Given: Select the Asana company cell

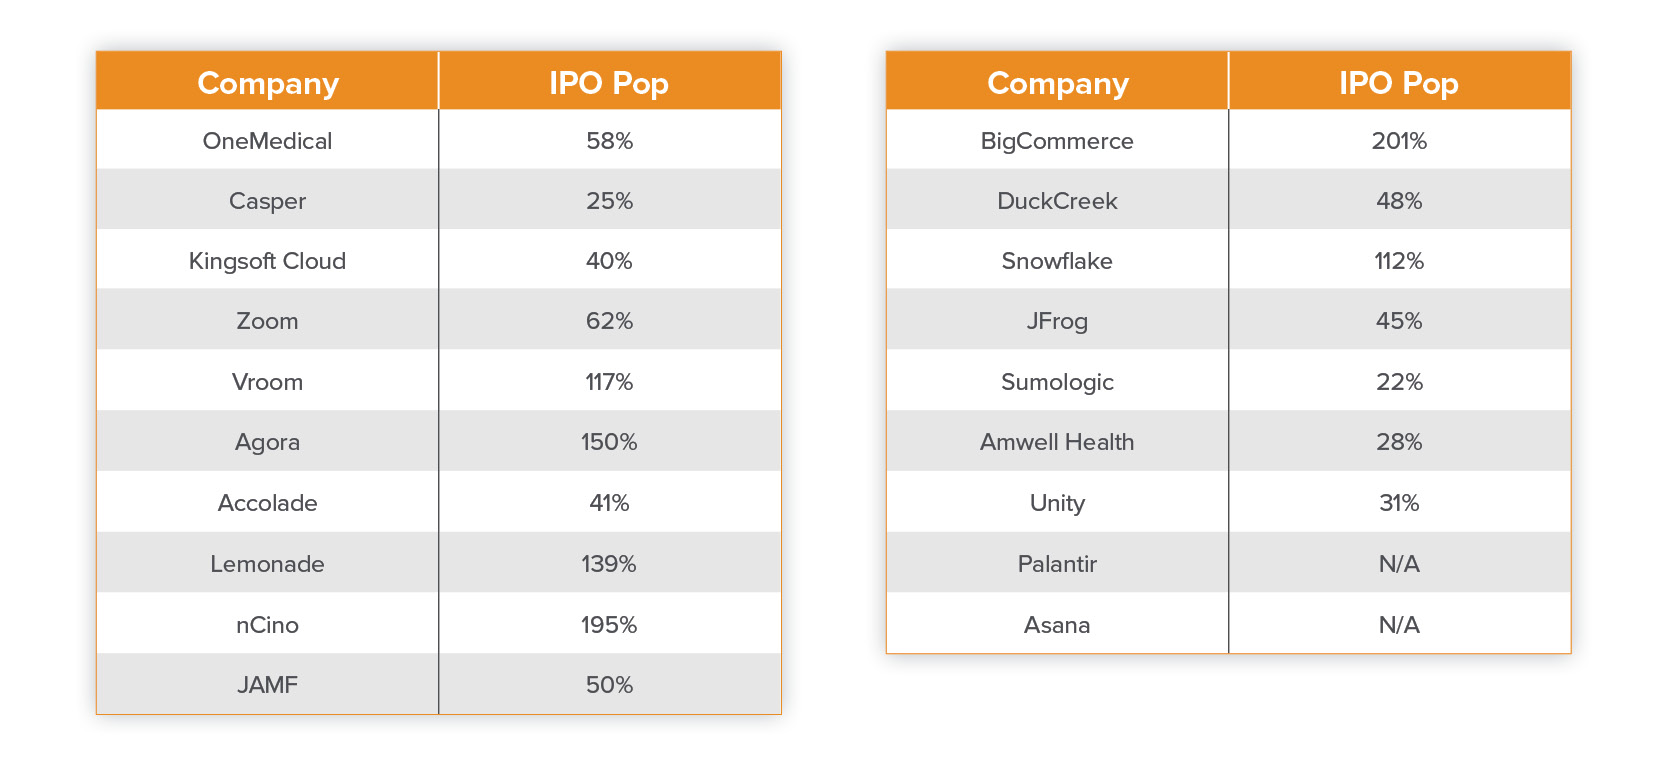Looking at the screenshot, I should point(1057,625).
